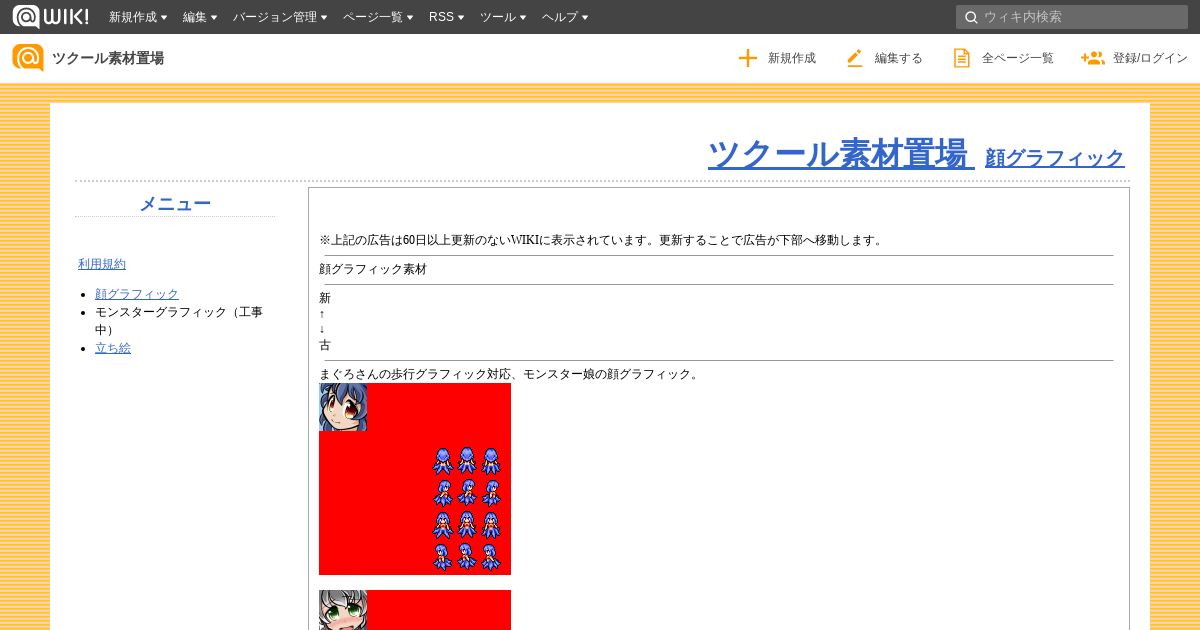Open the 編集 dropdown in top bar
This screenshot has height=630, width=1200.
tap(200, 17)
